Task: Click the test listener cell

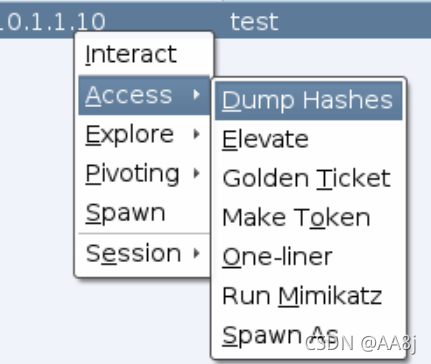Action: [x=254, y=22]
